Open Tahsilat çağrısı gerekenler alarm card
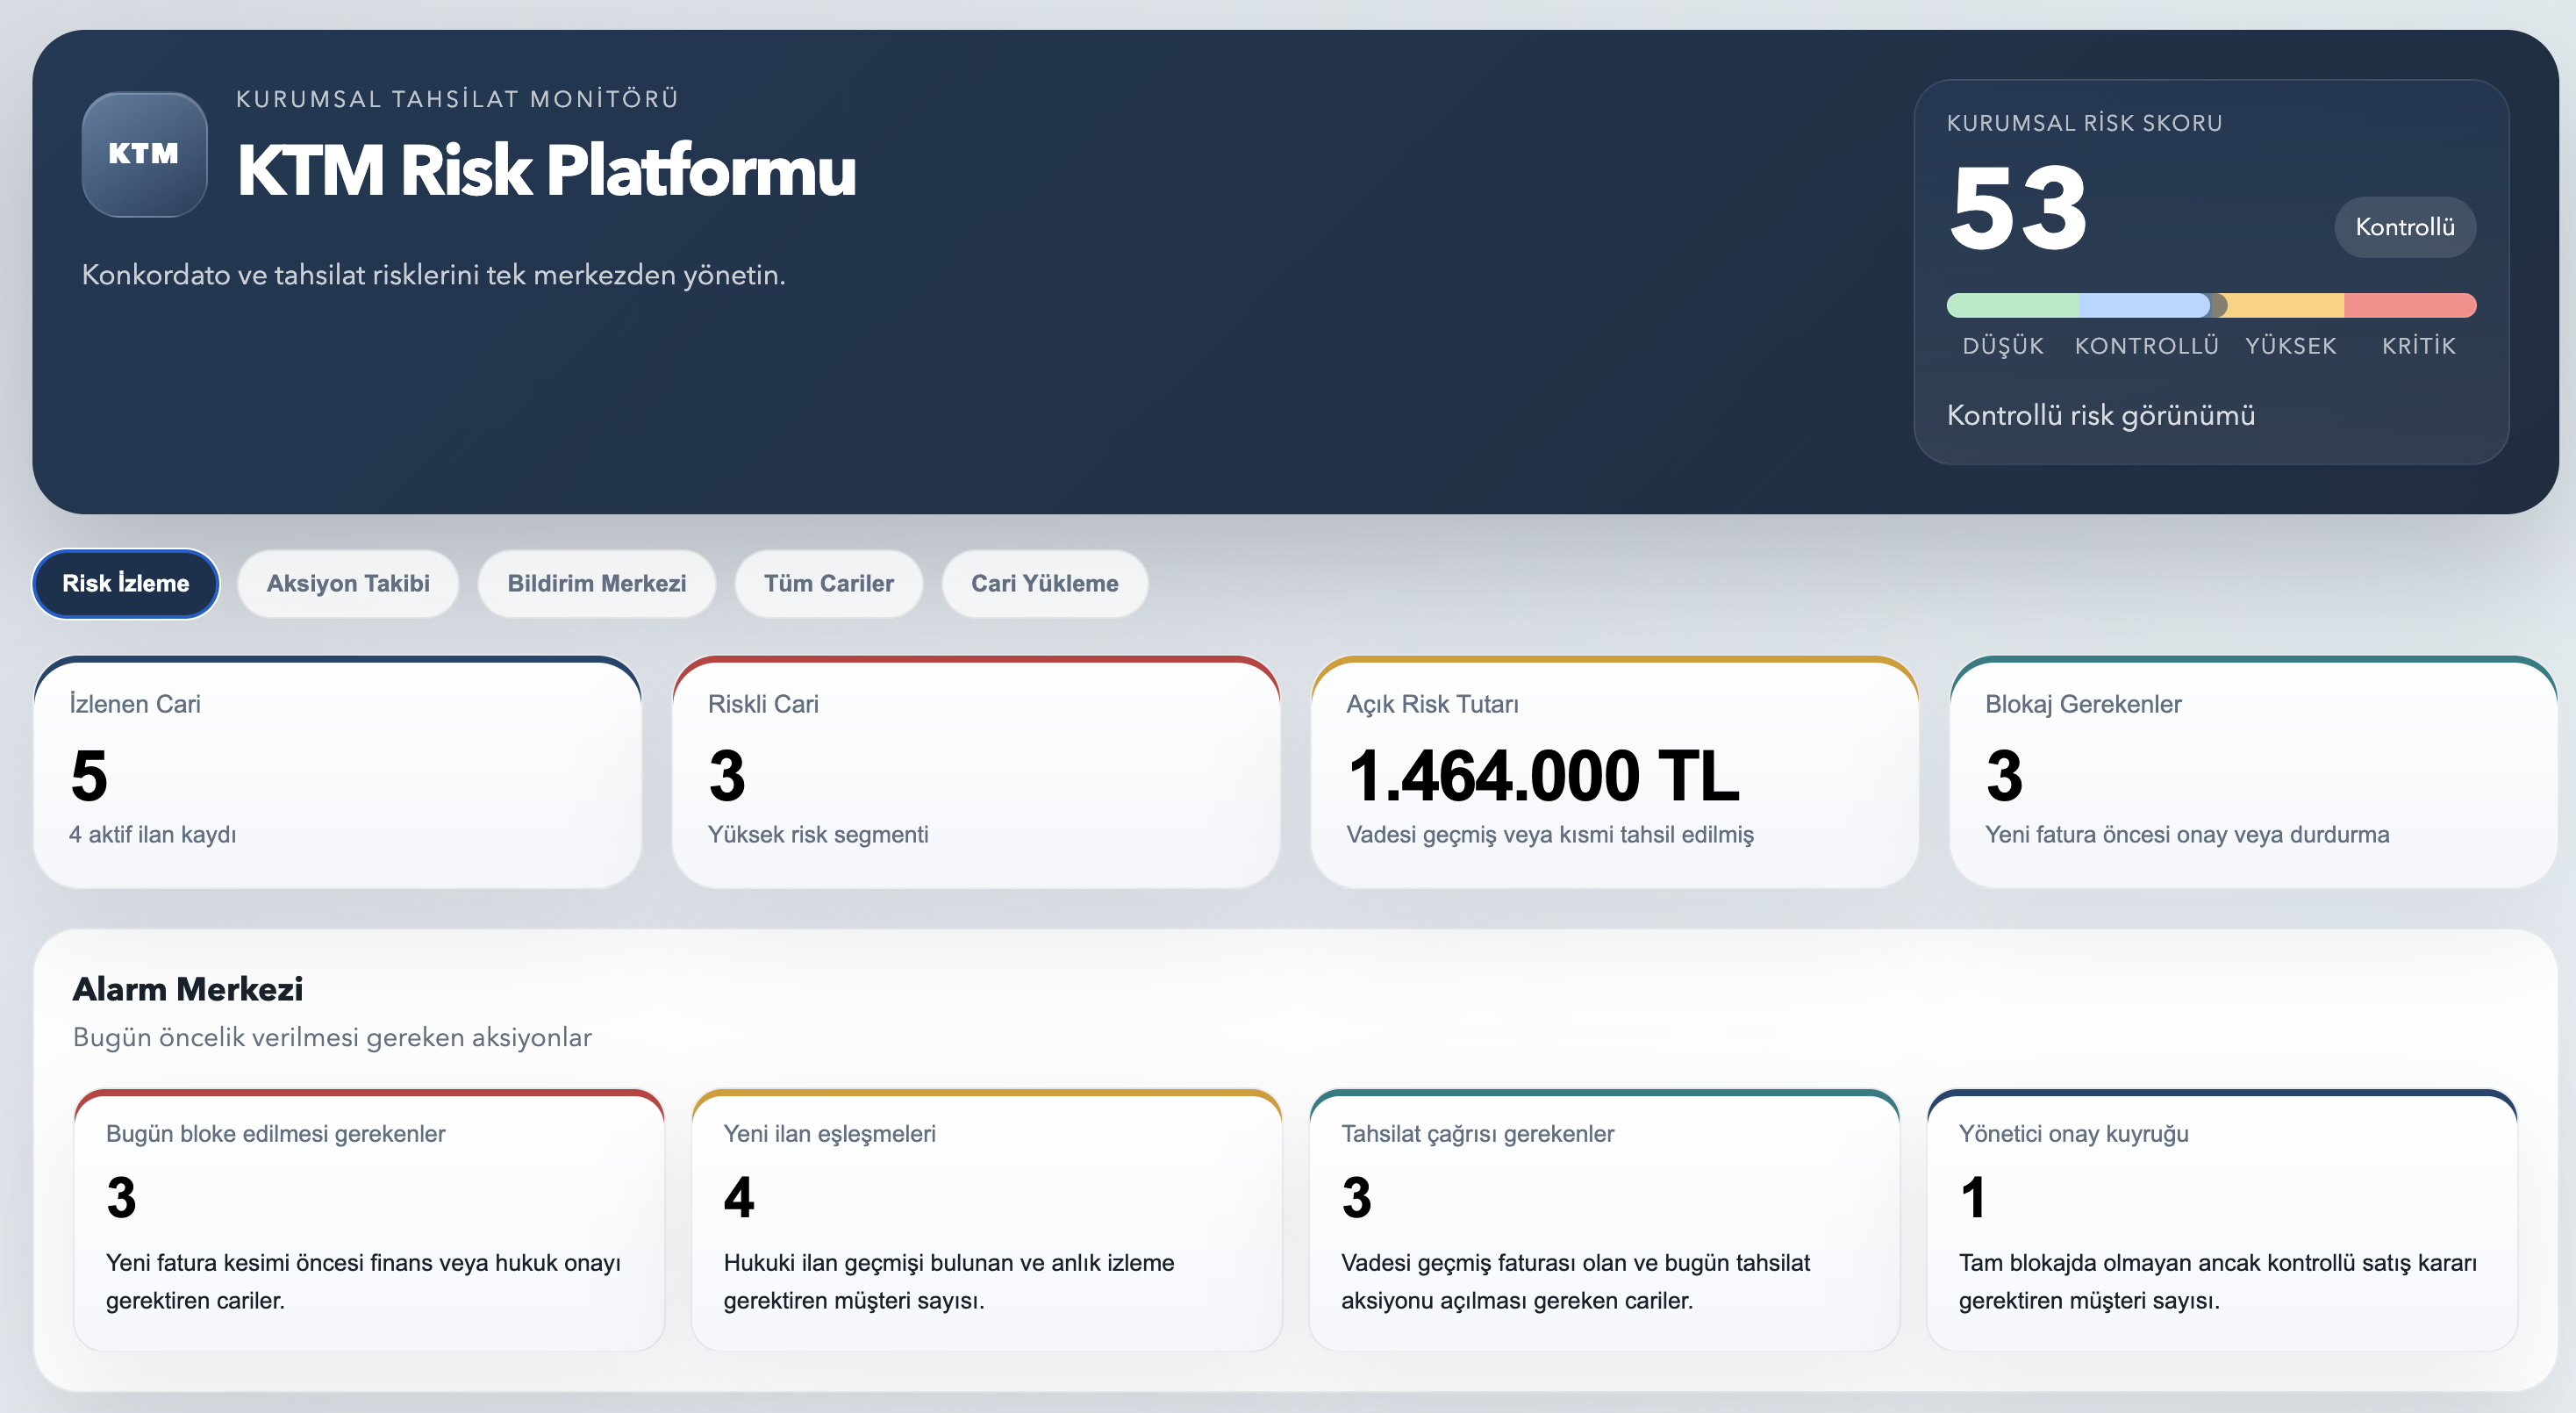Screen dimensions: 2576x1413 click(1603, 1220)
